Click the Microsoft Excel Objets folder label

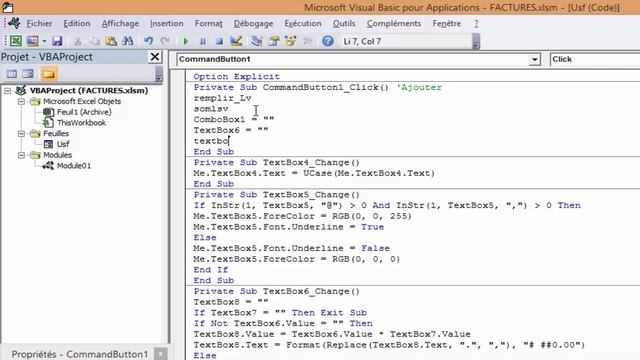pos(82,101)
